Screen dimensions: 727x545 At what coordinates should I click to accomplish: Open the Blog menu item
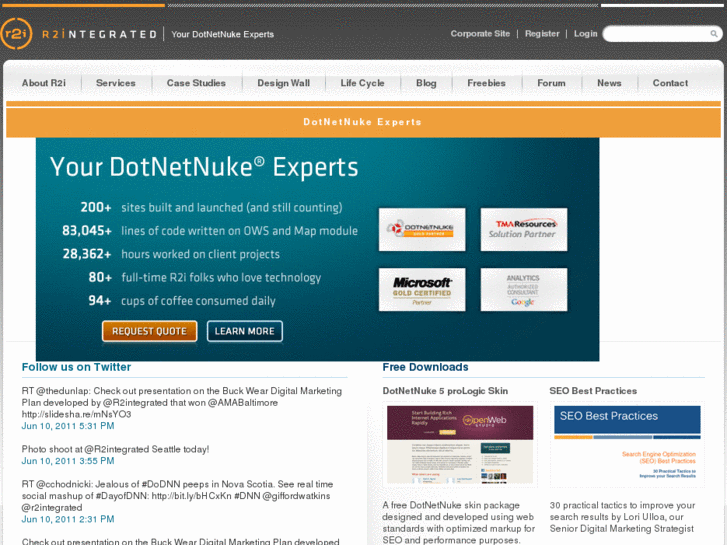click(426, 83)
